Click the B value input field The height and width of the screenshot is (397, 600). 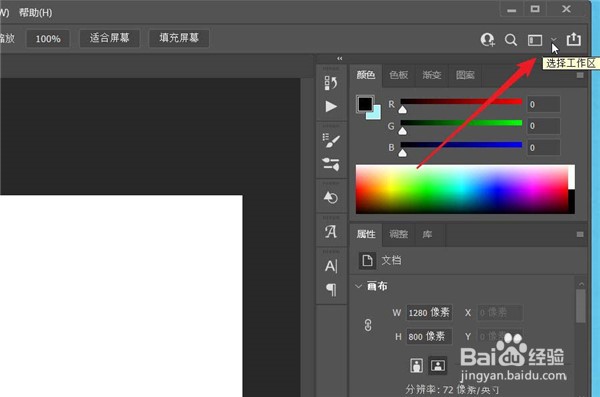543,148
